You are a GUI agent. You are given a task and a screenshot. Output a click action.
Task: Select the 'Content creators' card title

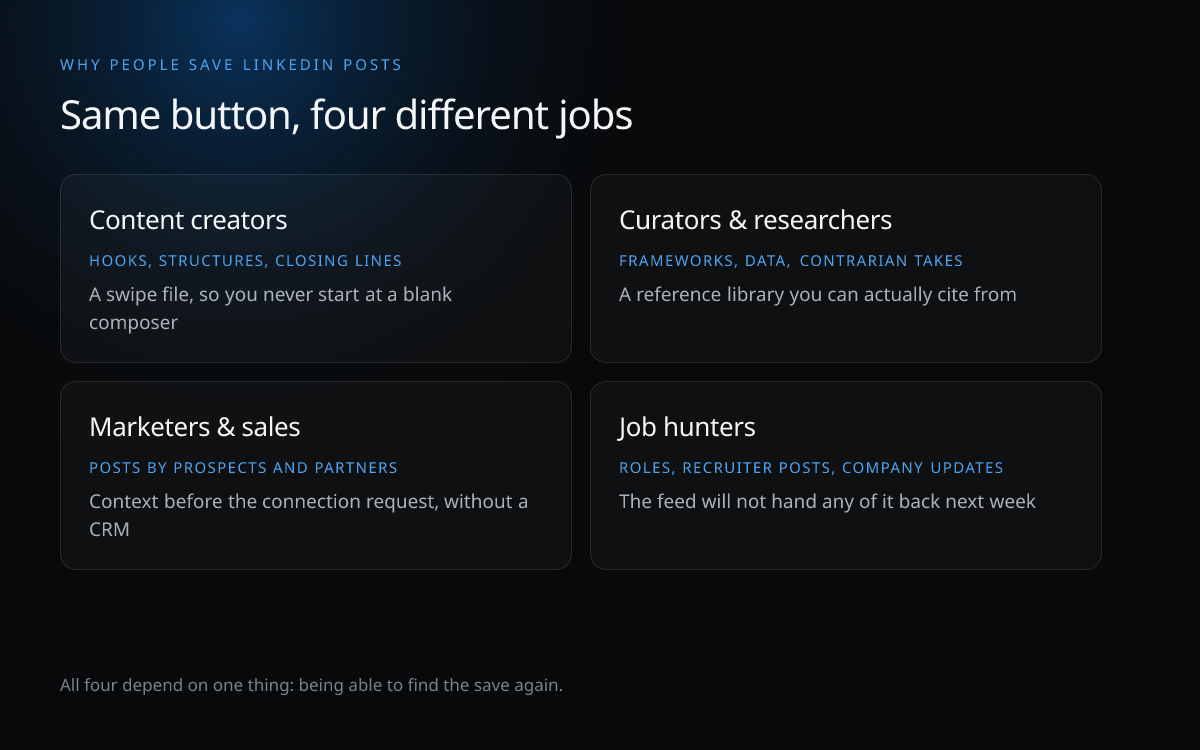coord(188,220)
